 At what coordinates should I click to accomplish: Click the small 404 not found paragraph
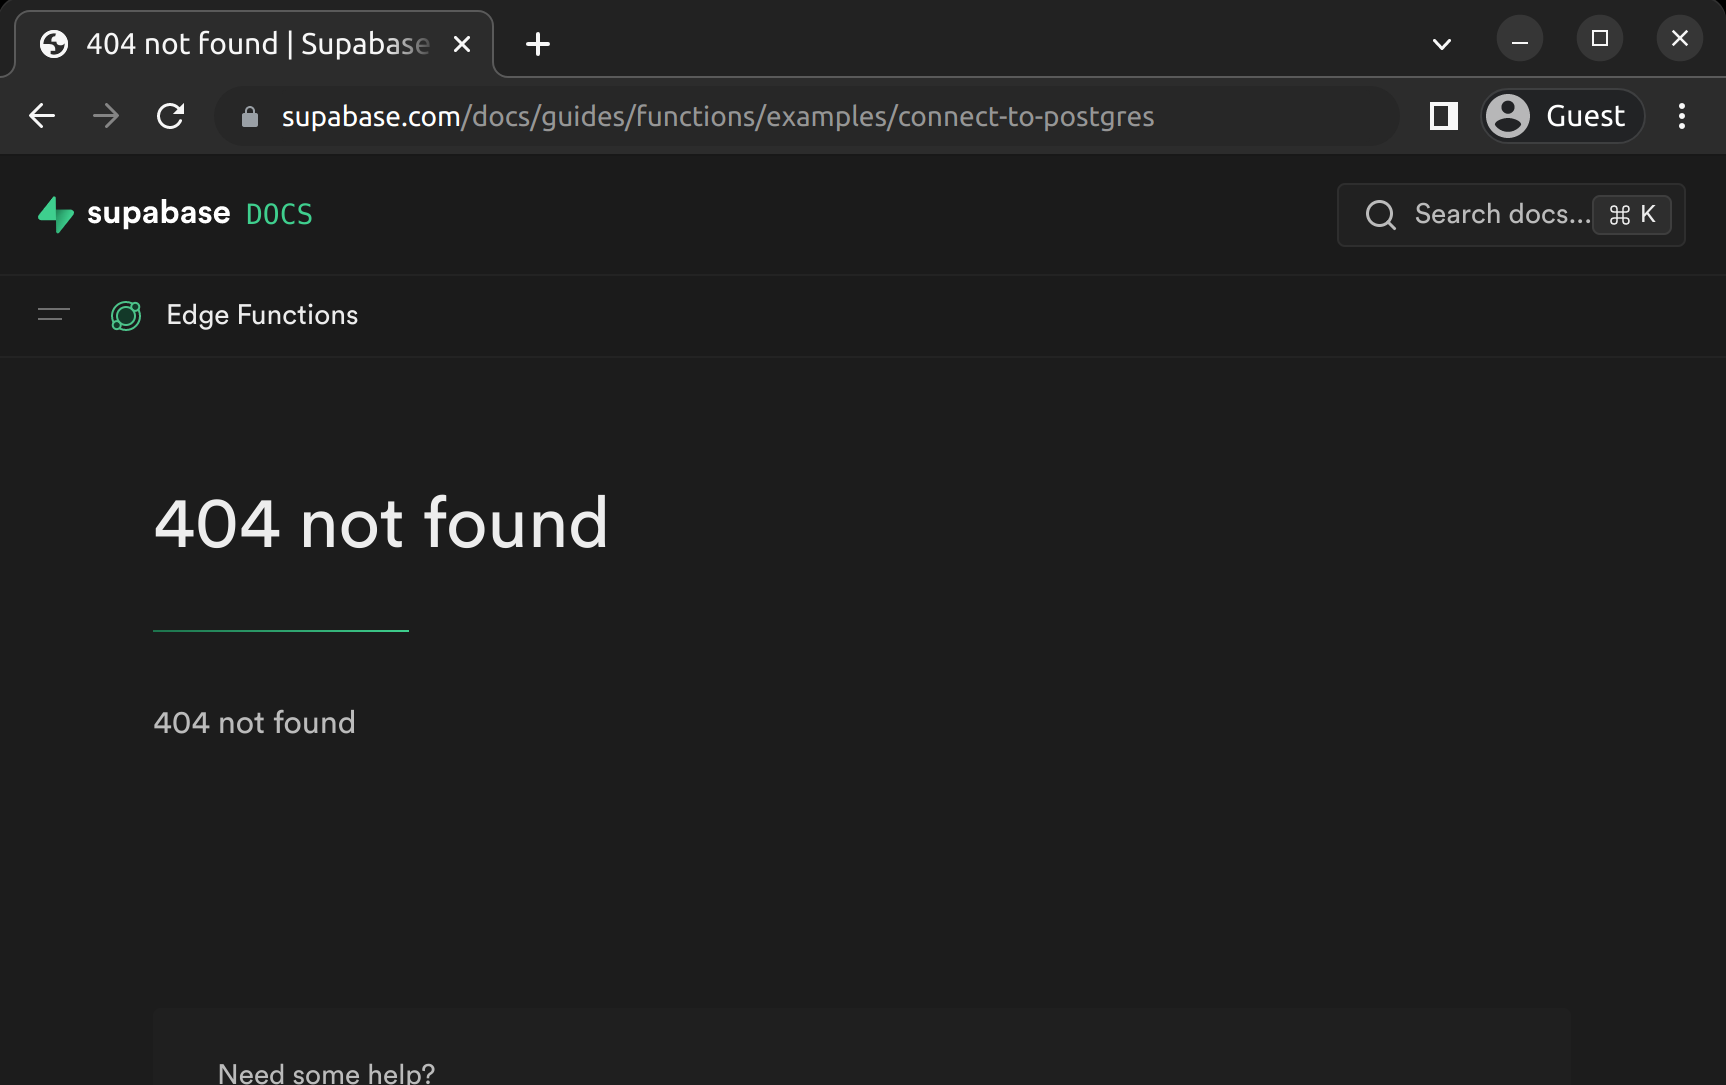(x=254, y=723)
